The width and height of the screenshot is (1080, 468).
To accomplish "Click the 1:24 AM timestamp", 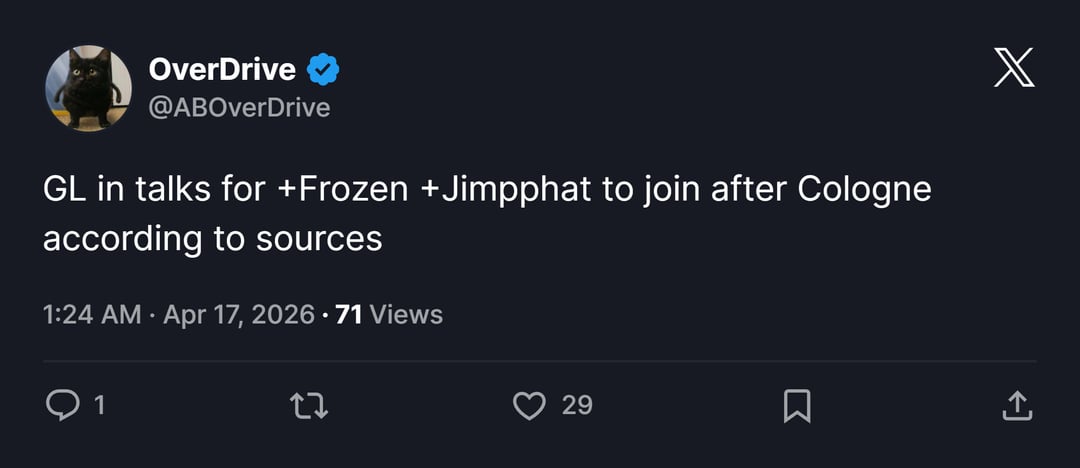I will click(x=92, y=315).
